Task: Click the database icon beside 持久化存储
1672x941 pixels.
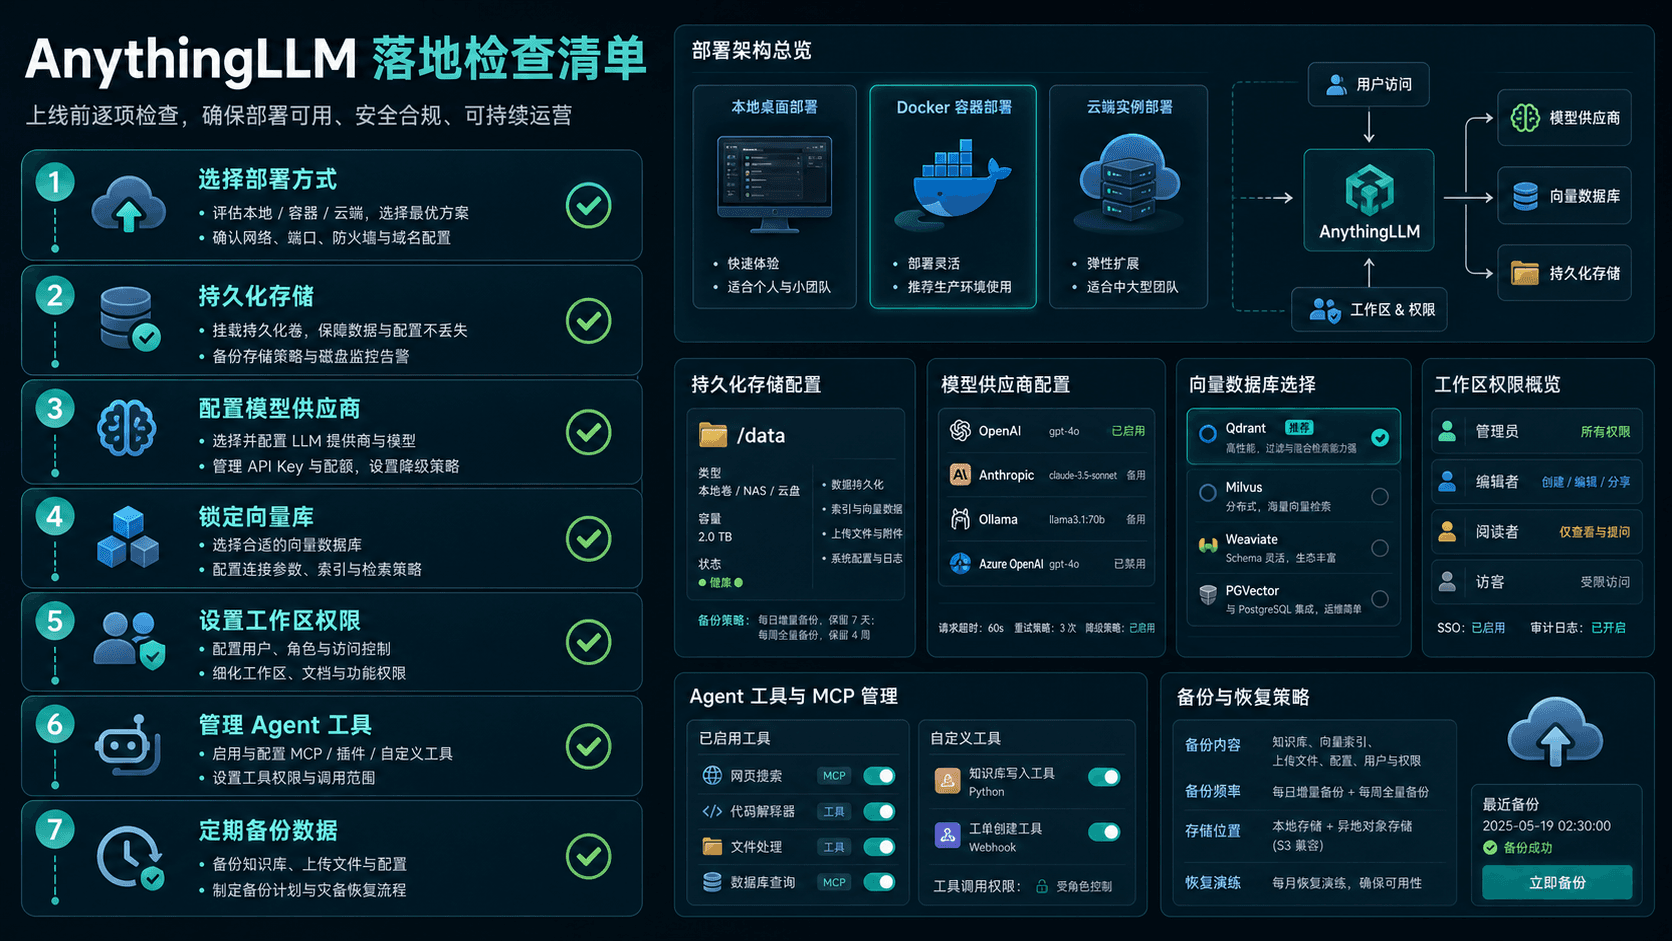Action: point(129,318)
